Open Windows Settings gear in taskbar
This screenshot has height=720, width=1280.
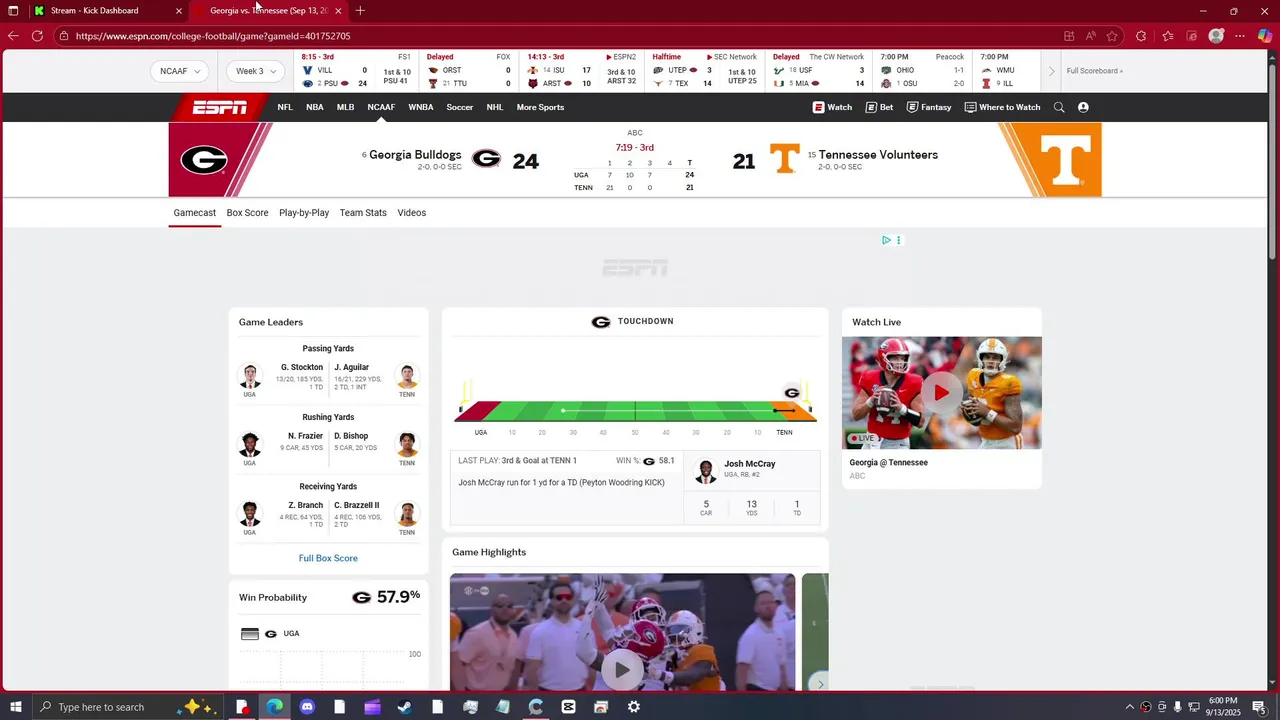coord(634,707)
